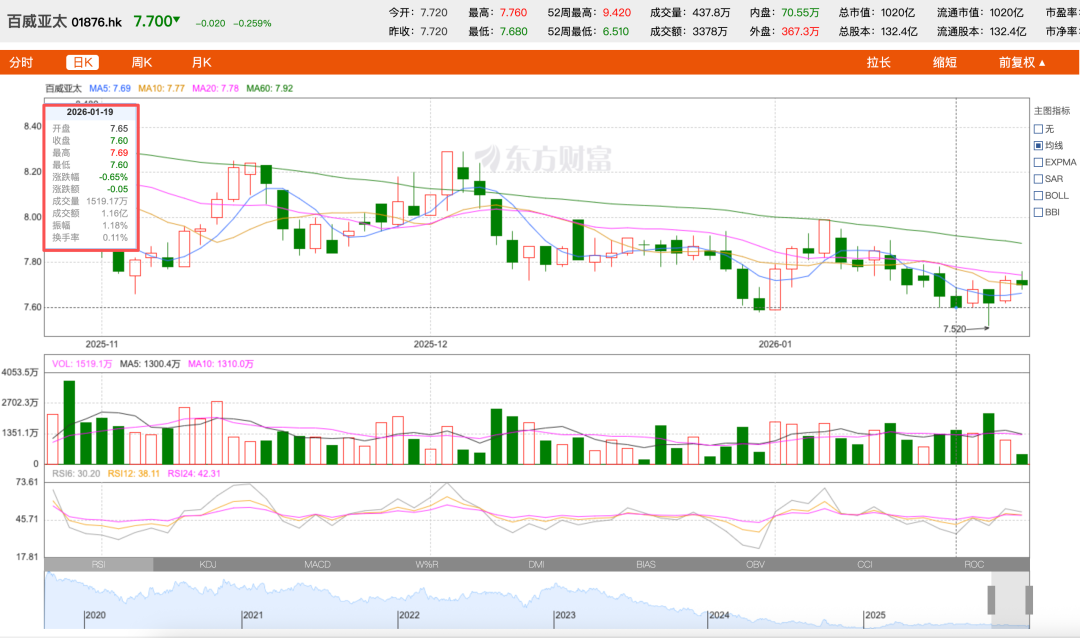Viewport: 1080px width, 638px height.
Task: Open the 前复权 adjustment dropdown
Action: [x=1023, y=63]
